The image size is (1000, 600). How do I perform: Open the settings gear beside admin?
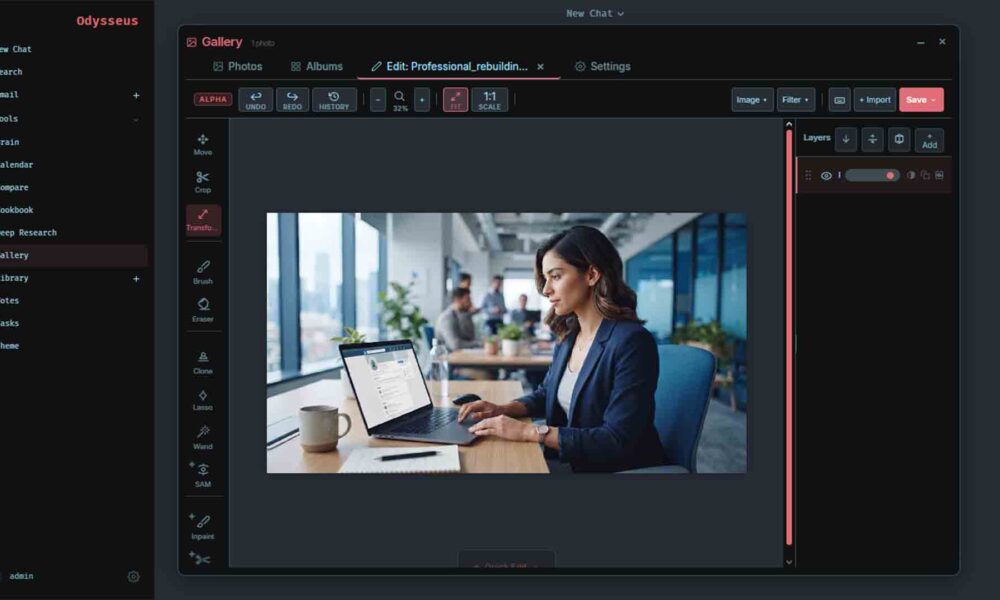click(133, 576)
